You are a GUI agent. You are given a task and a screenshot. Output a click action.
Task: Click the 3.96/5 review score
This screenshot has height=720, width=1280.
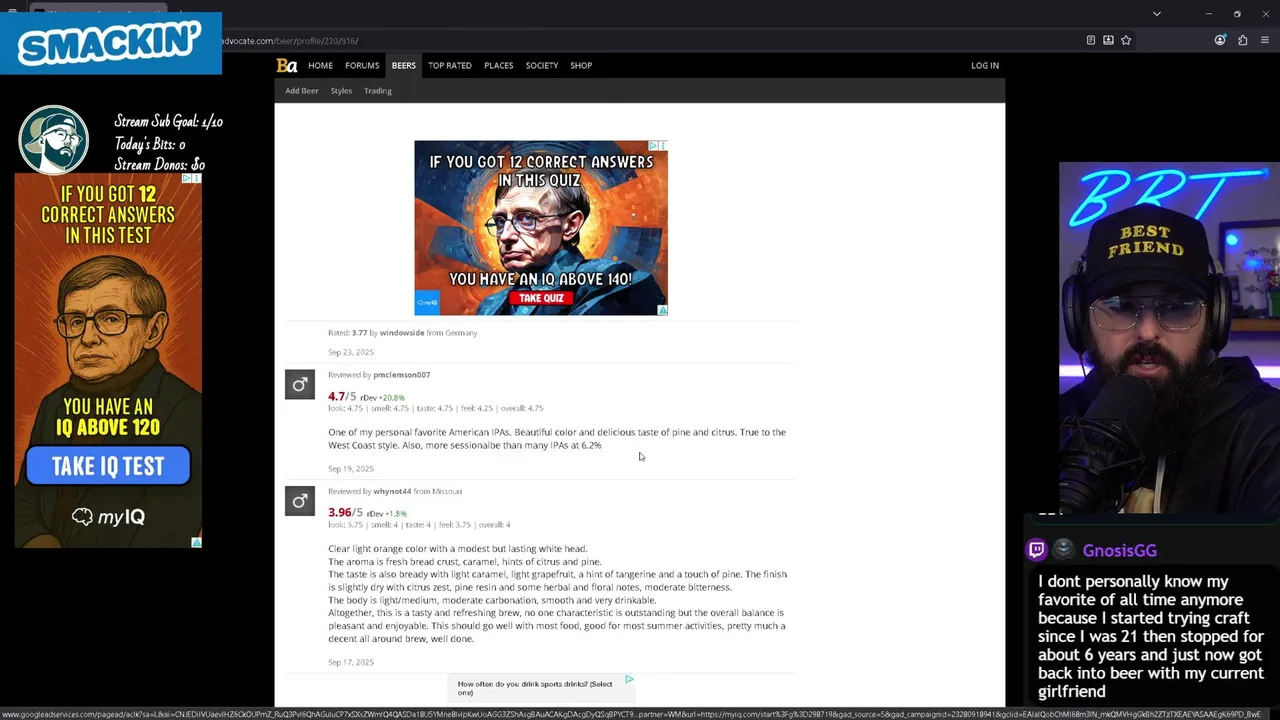(345, 513)
